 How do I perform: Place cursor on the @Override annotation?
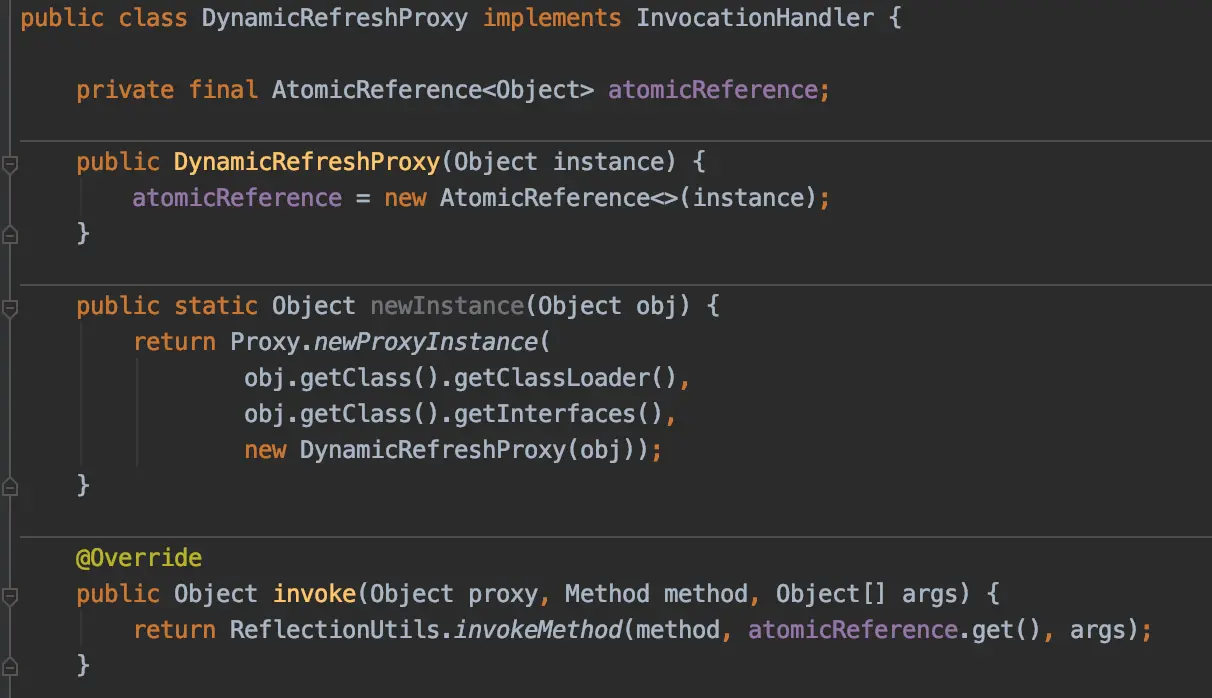pos(138,557)
